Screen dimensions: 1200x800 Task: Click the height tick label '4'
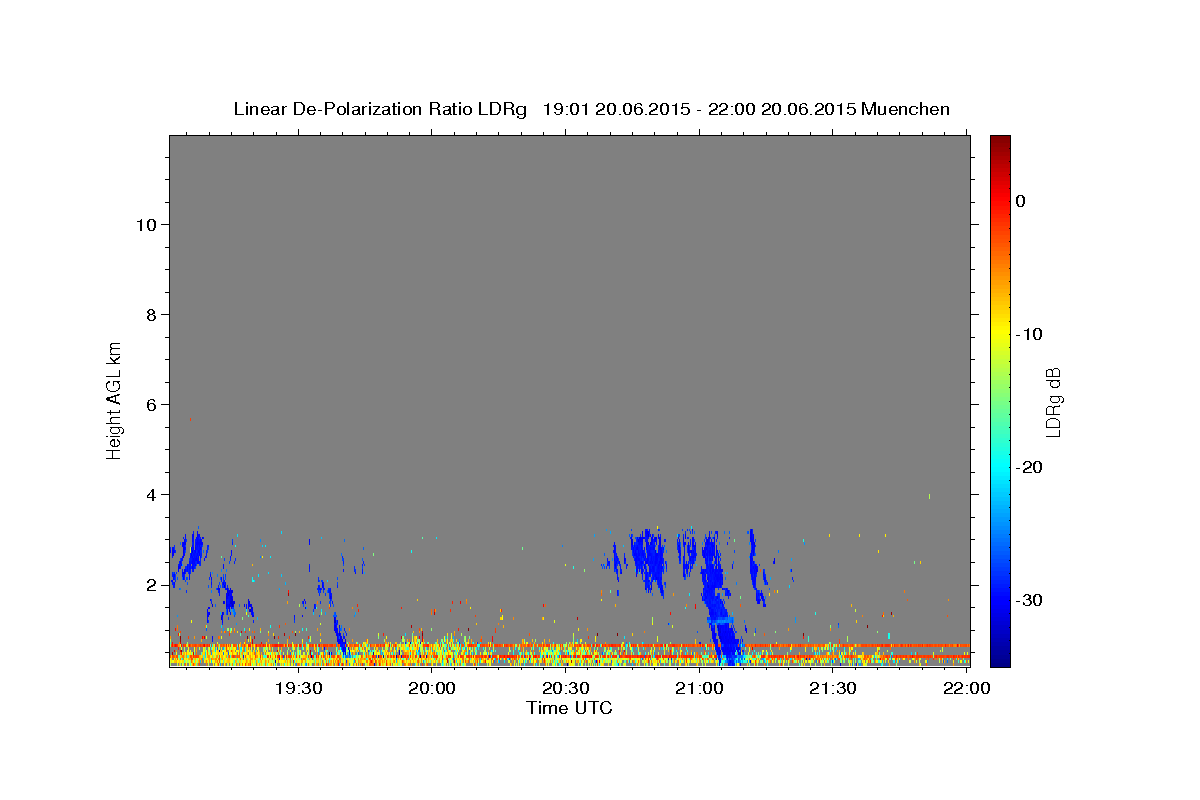pyautogui.click(x=150, y=495)
